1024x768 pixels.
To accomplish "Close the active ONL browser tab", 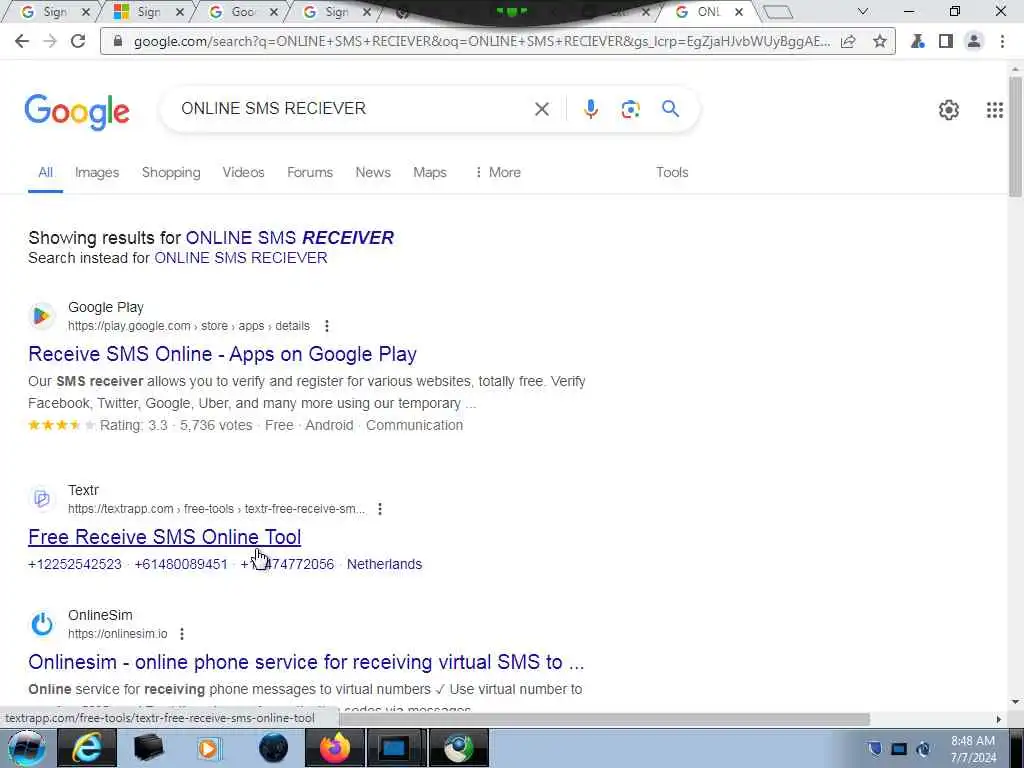I will pos(739,12).
